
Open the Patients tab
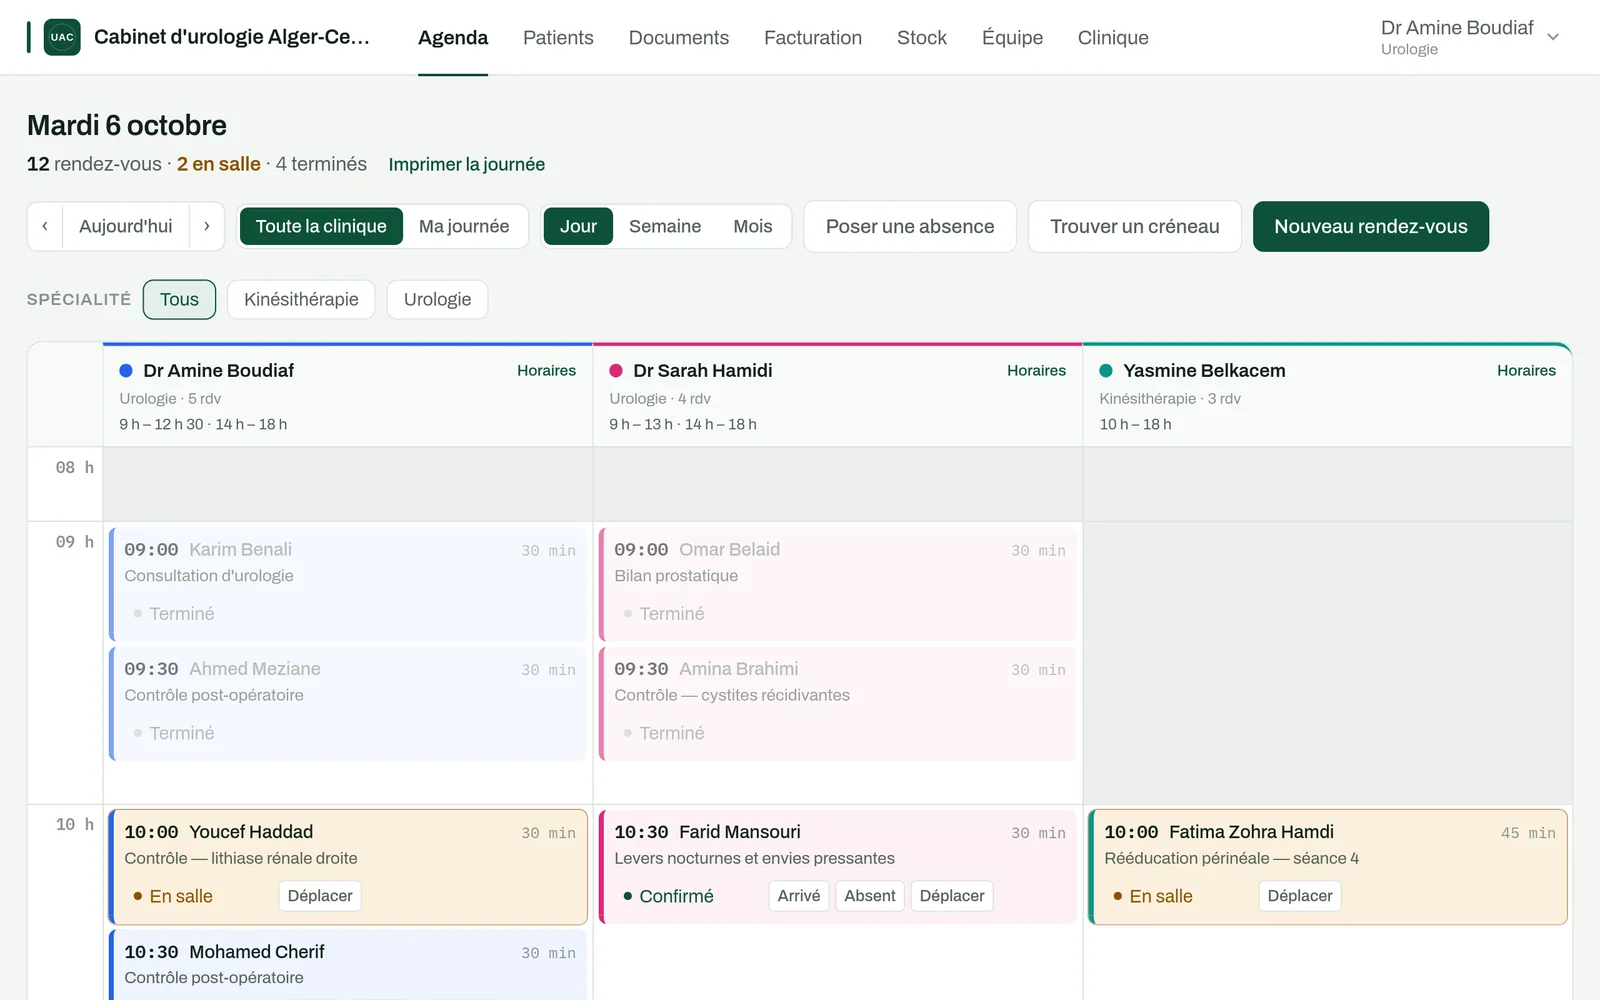point(558,38)
